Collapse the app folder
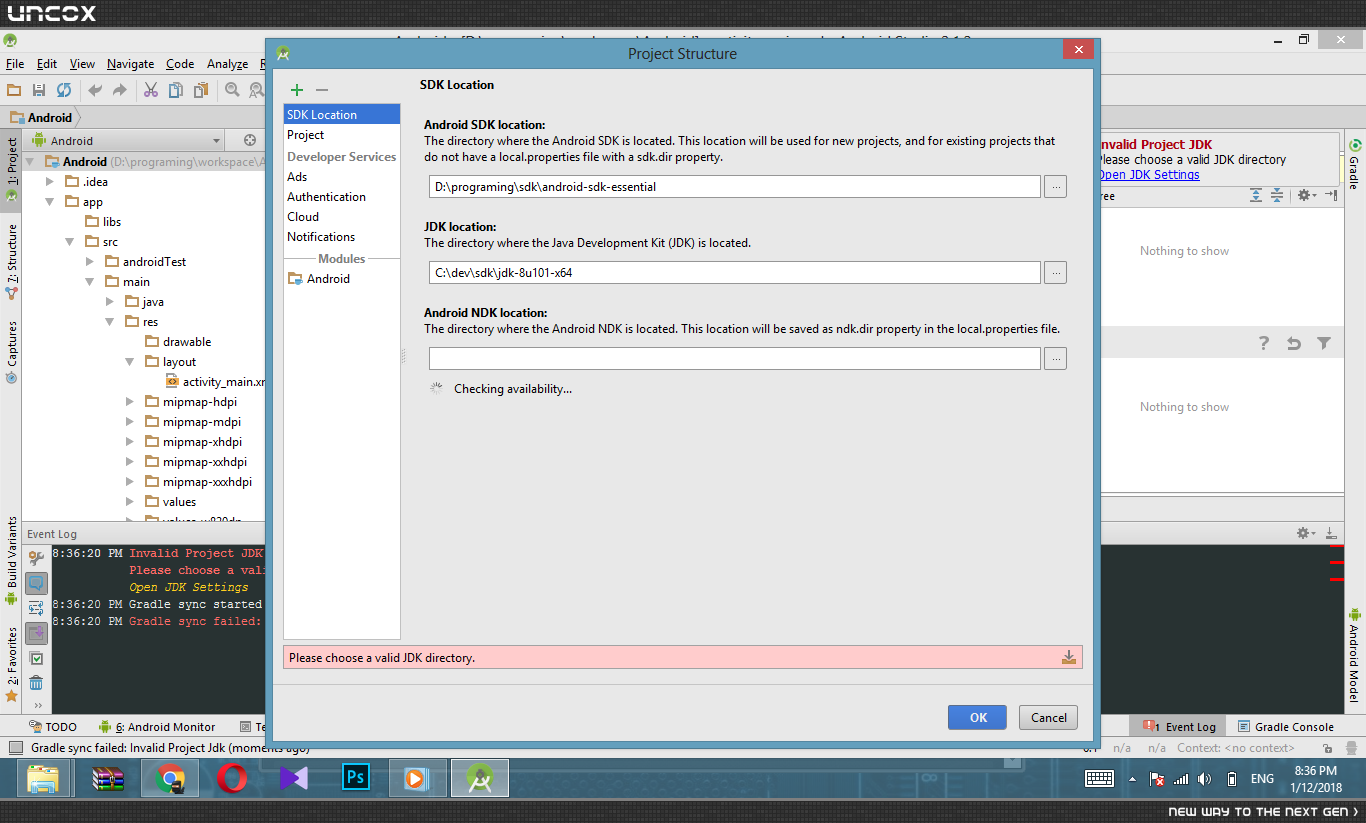1366x823 pixels. [50, 201]
